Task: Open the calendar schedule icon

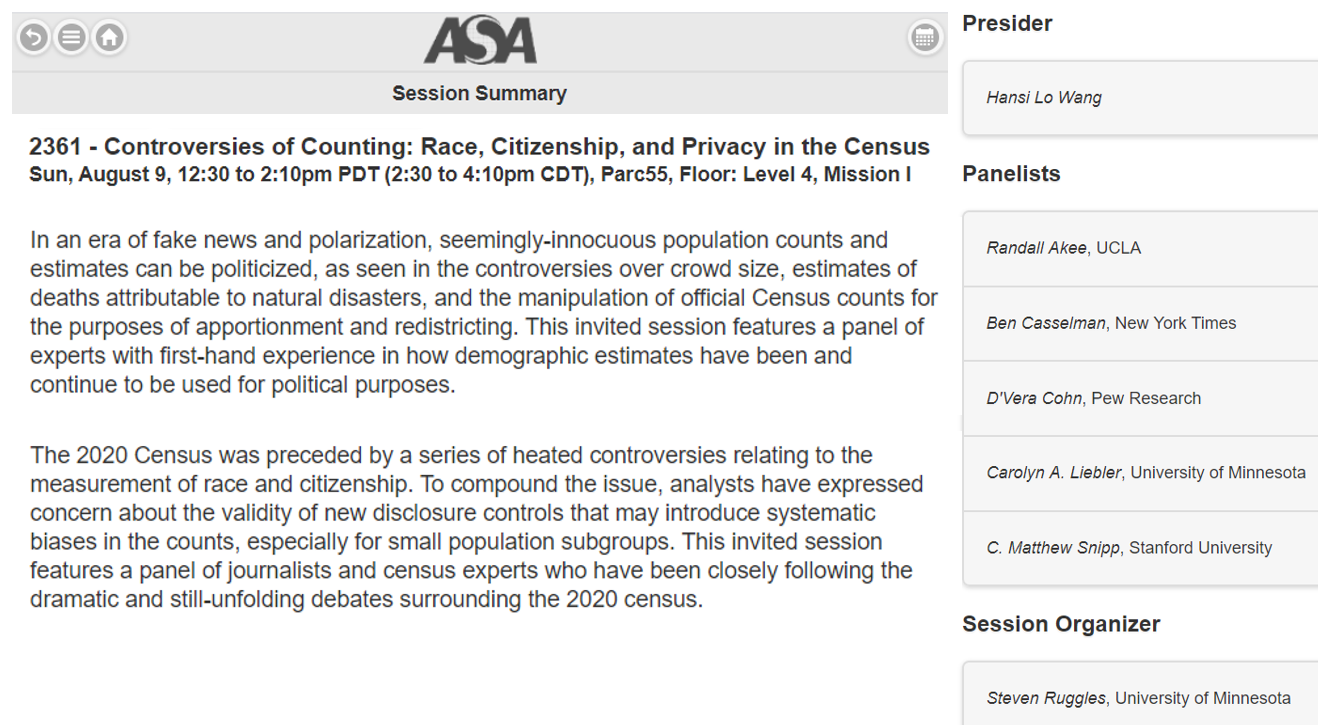Action: click(x=925, y=38)
